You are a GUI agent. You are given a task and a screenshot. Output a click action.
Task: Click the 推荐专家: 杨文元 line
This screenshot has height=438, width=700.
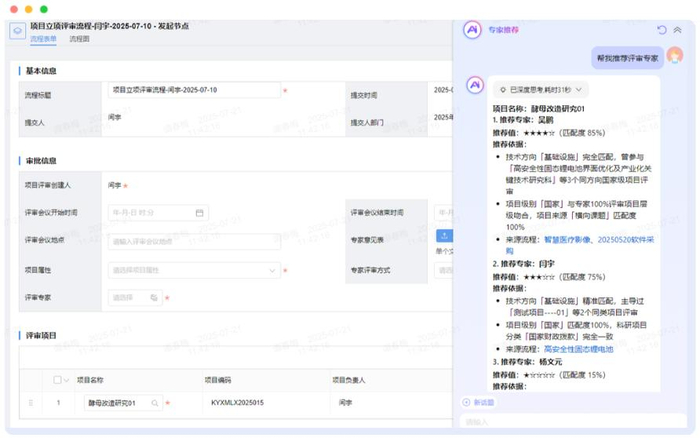[527, 362]
